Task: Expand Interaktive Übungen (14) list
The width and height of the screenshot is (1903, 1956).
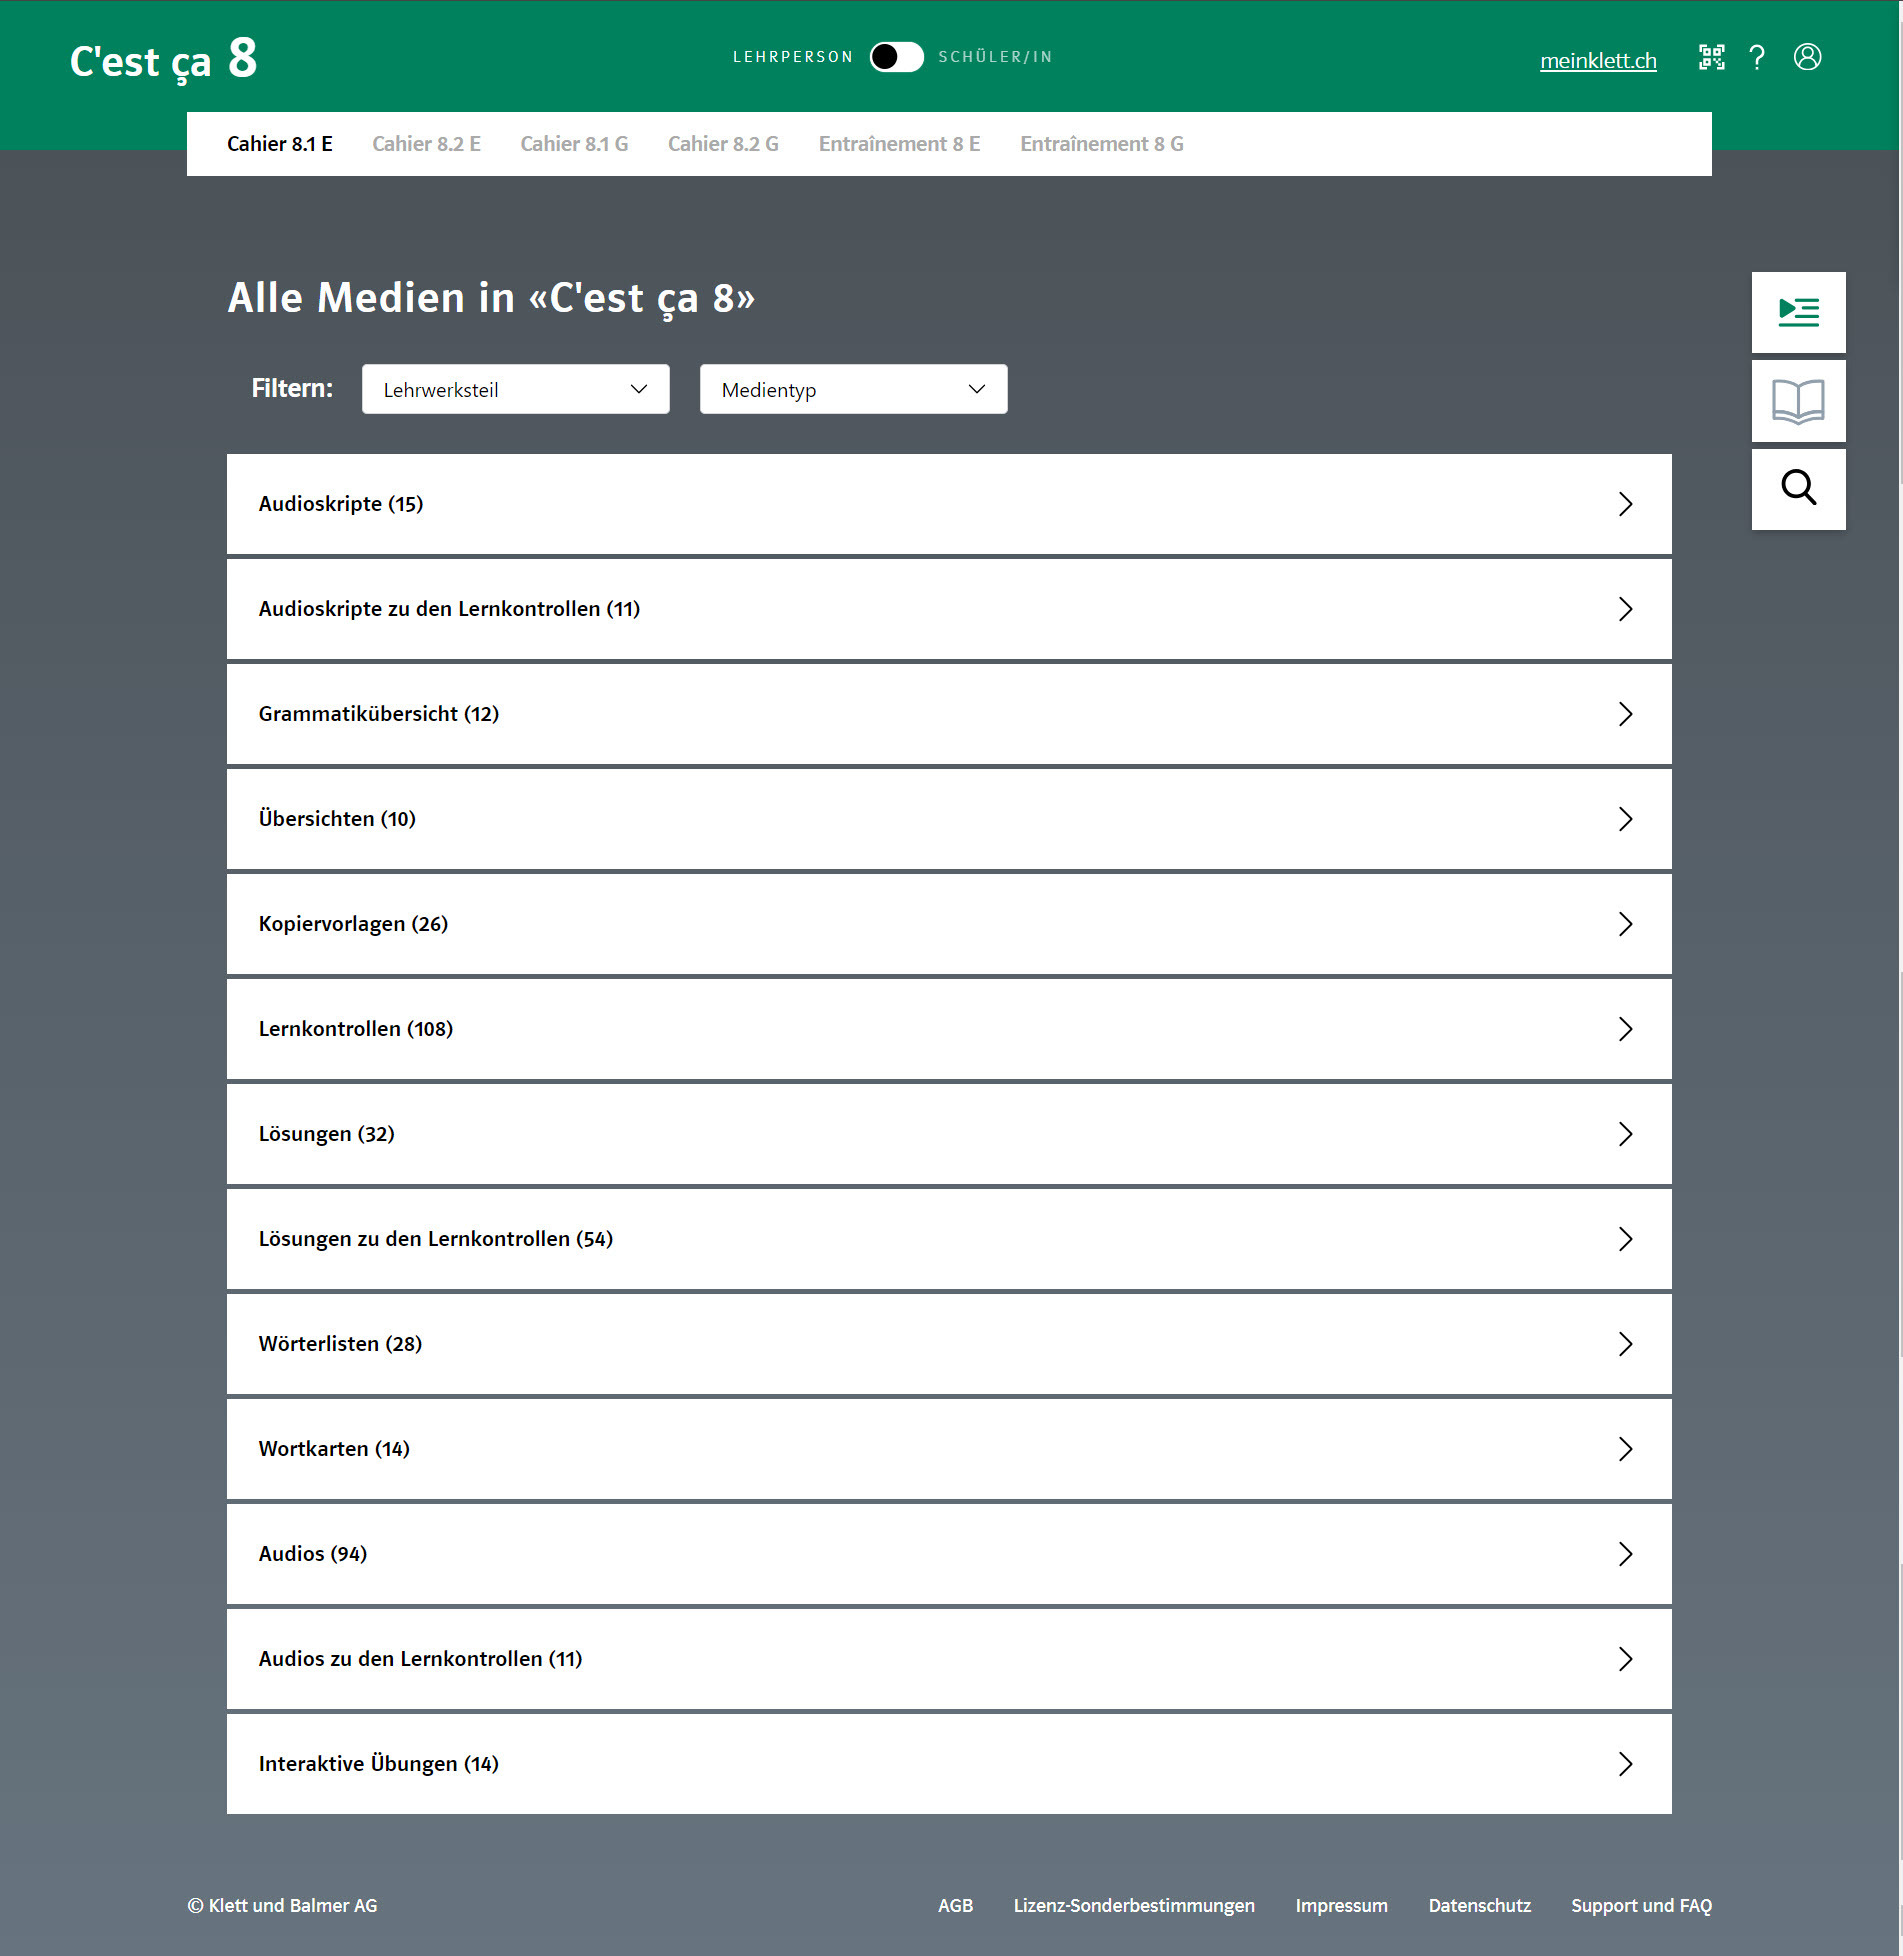Action: [948, 1764]
